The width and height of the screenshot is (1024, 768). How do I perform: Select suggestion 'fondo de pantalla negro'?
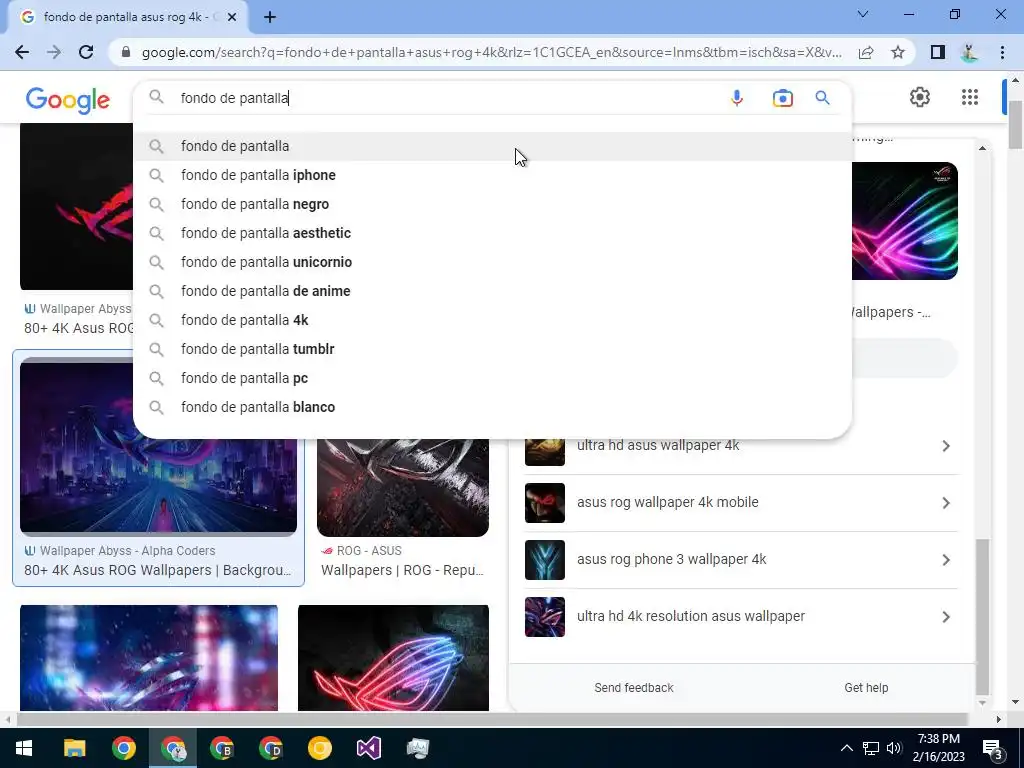pyautogui.click(x=492, y=204)
